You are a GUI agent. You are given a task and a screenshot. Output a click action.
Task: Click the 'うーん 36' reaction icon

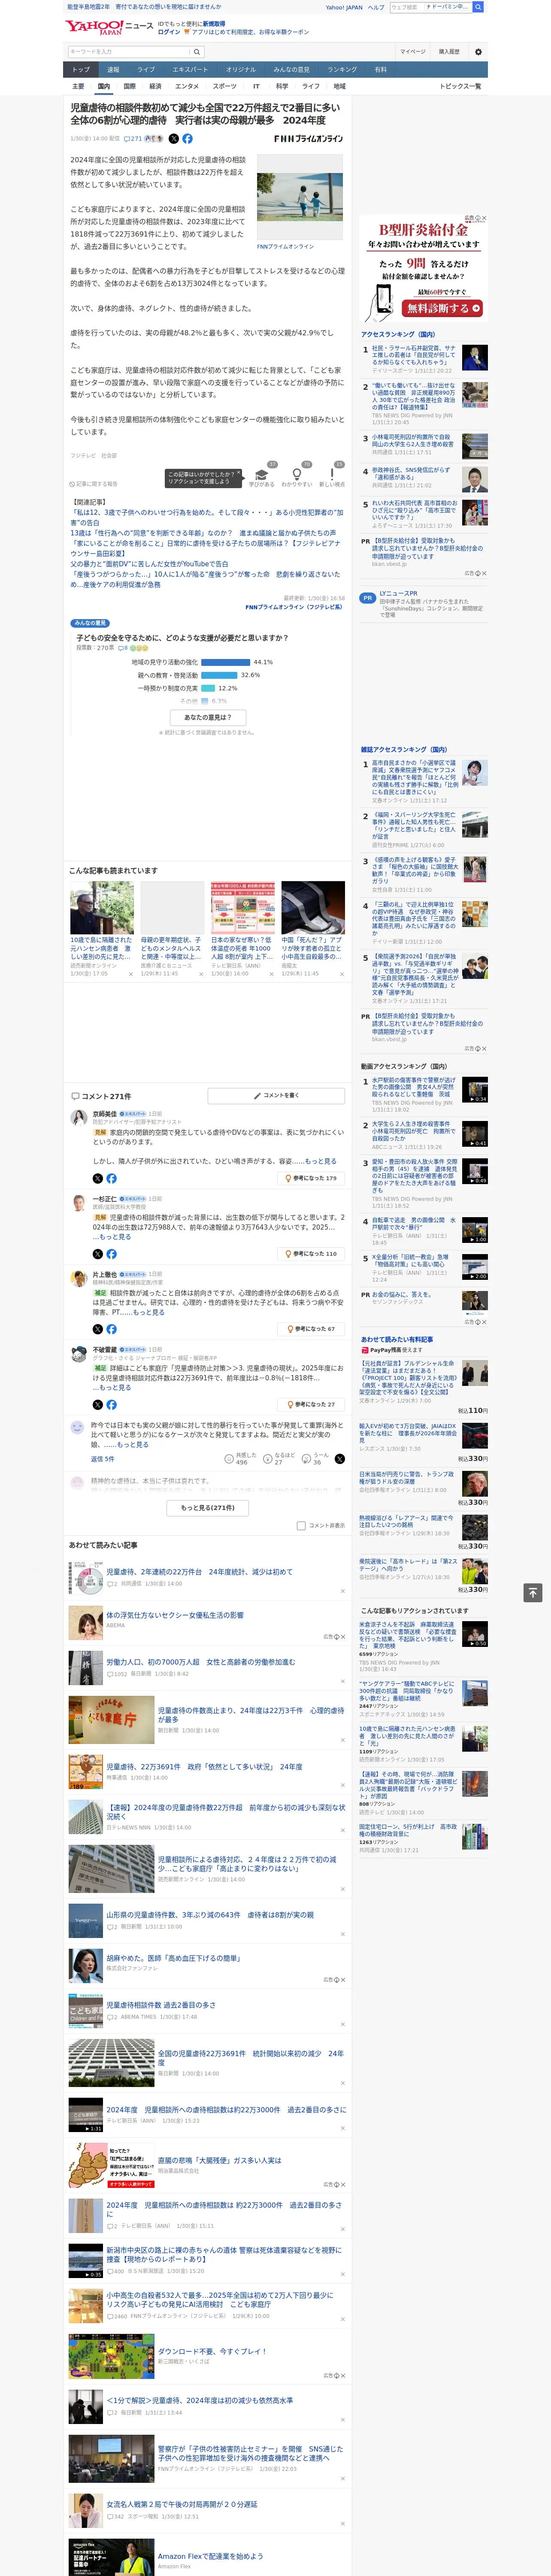point(306,1459)
